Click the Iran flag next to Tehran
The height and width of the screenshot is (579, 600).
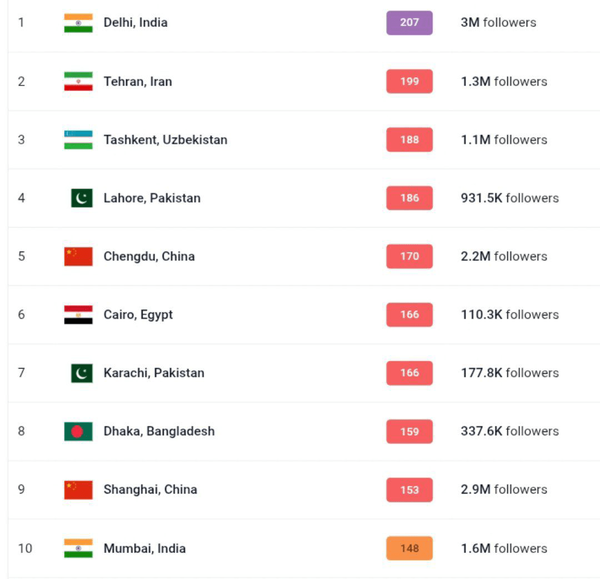point(78,81)
